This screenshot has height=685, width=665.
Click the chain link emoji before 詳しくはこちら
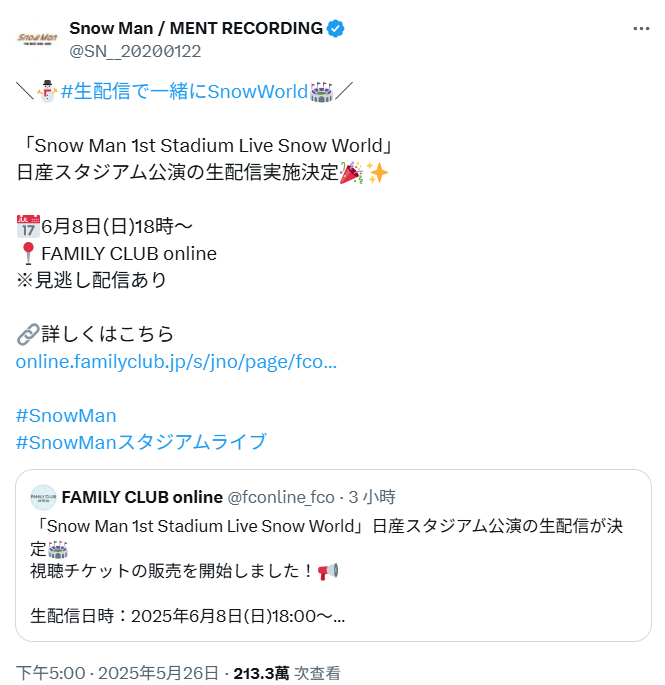tap(28, 335)
